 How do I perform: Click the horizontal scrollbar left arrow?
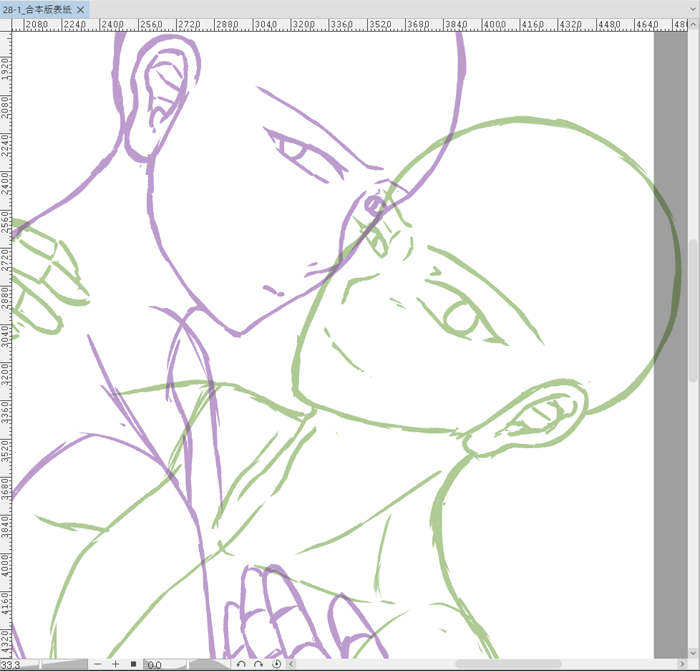click(x=291, y=664)
